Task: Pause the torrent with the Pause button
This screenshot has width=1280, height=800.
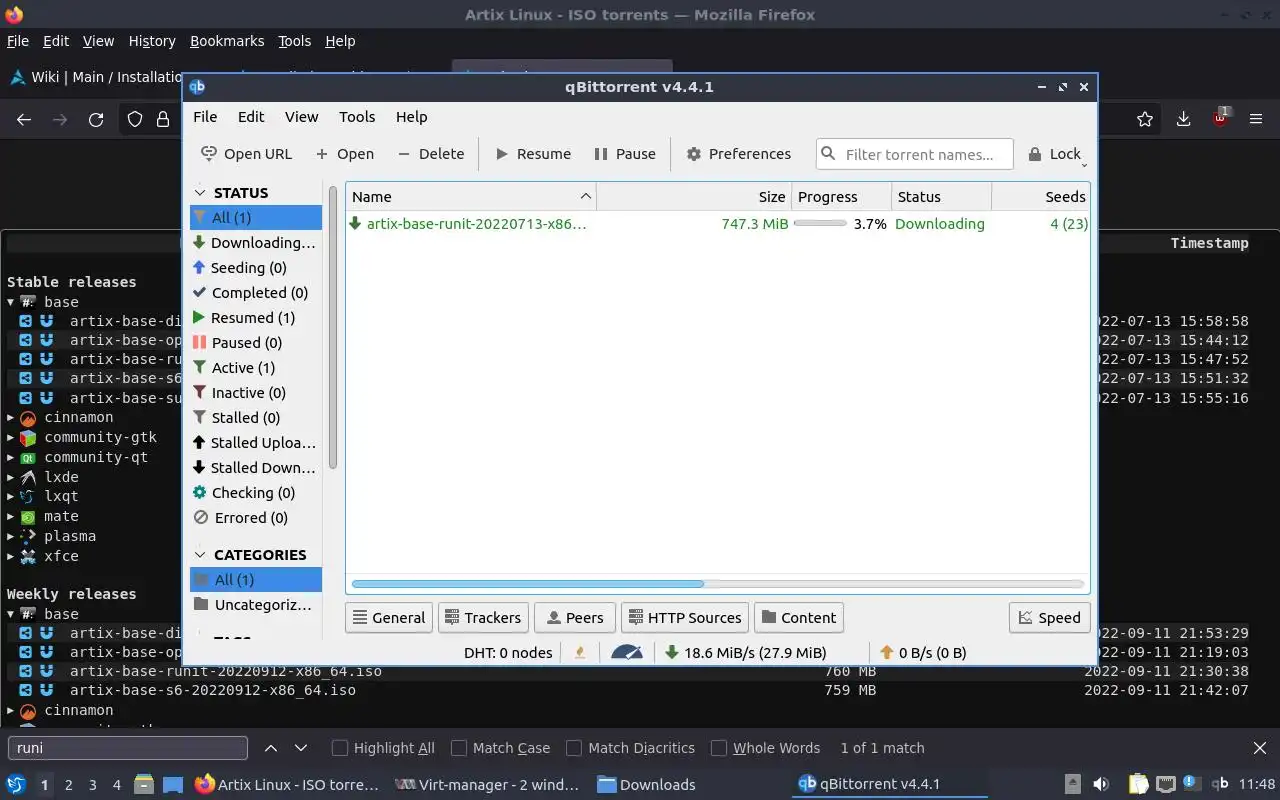Action: point(625,154)
